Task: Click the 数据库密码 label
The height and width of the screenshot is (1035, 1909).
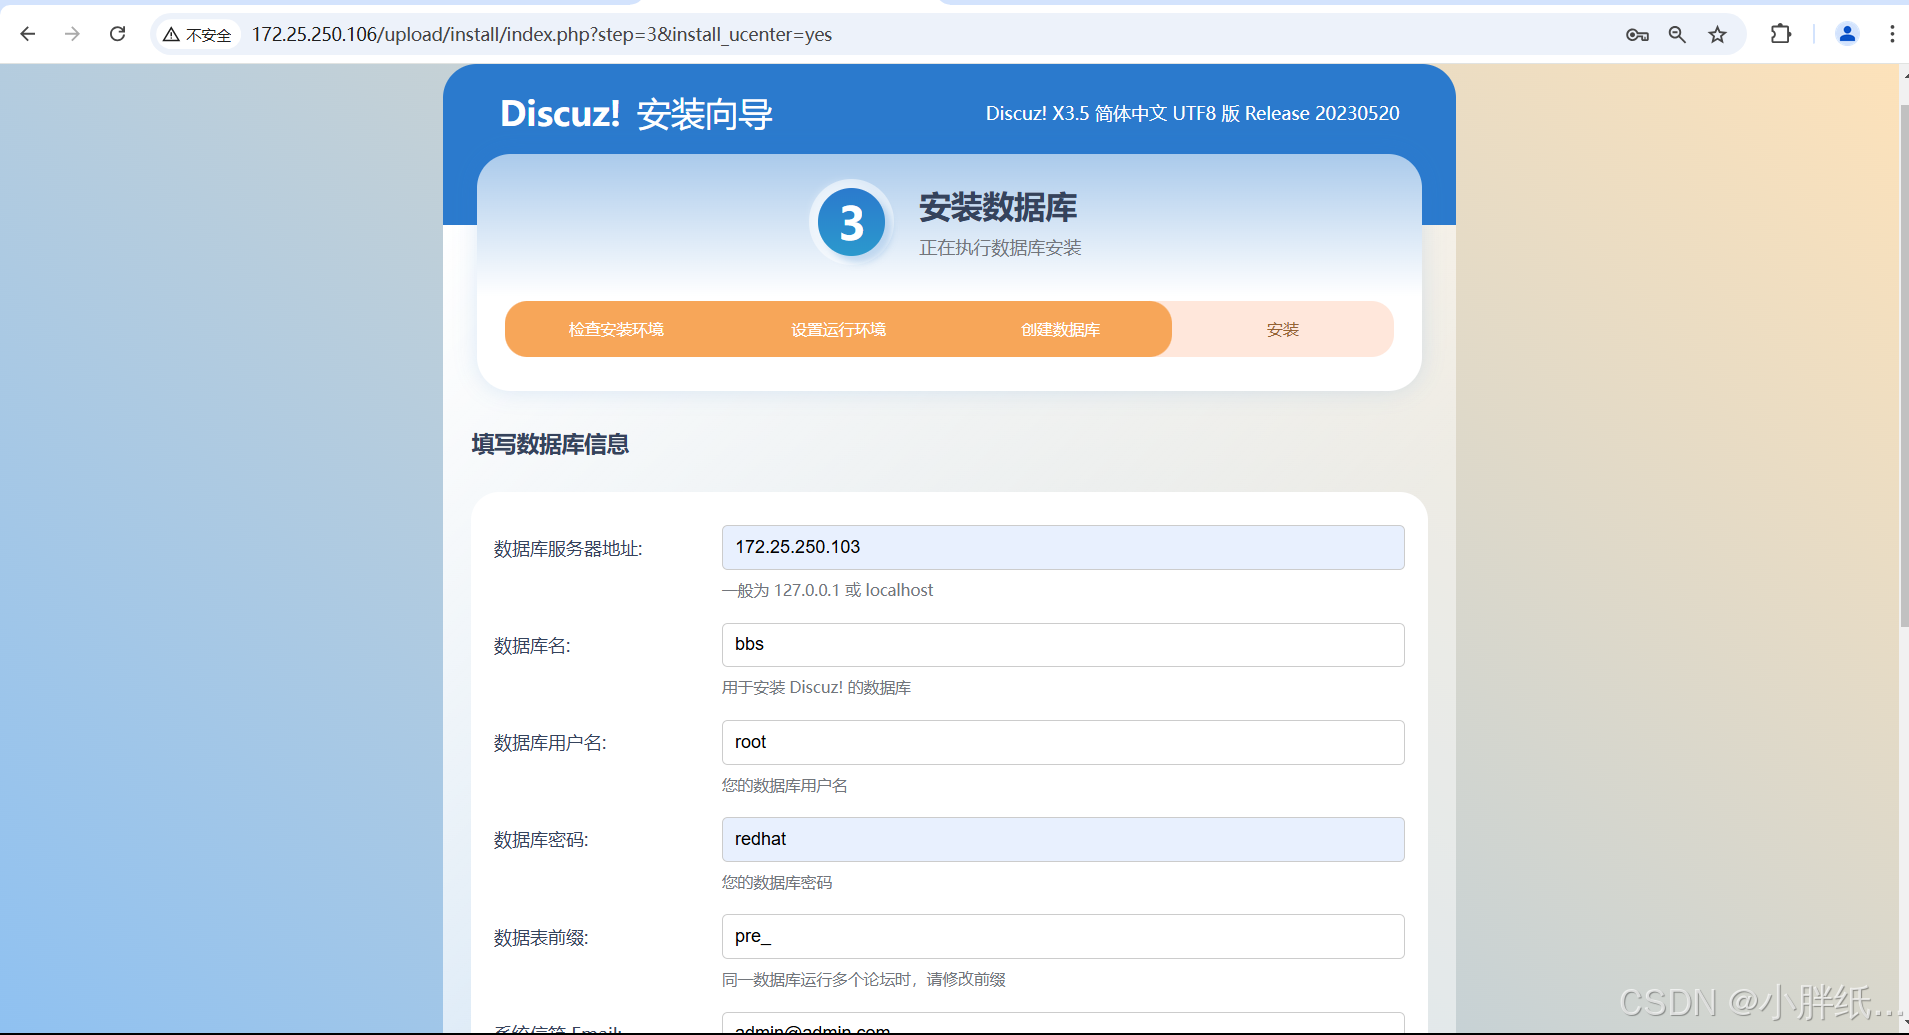Action: coord(541,840)
